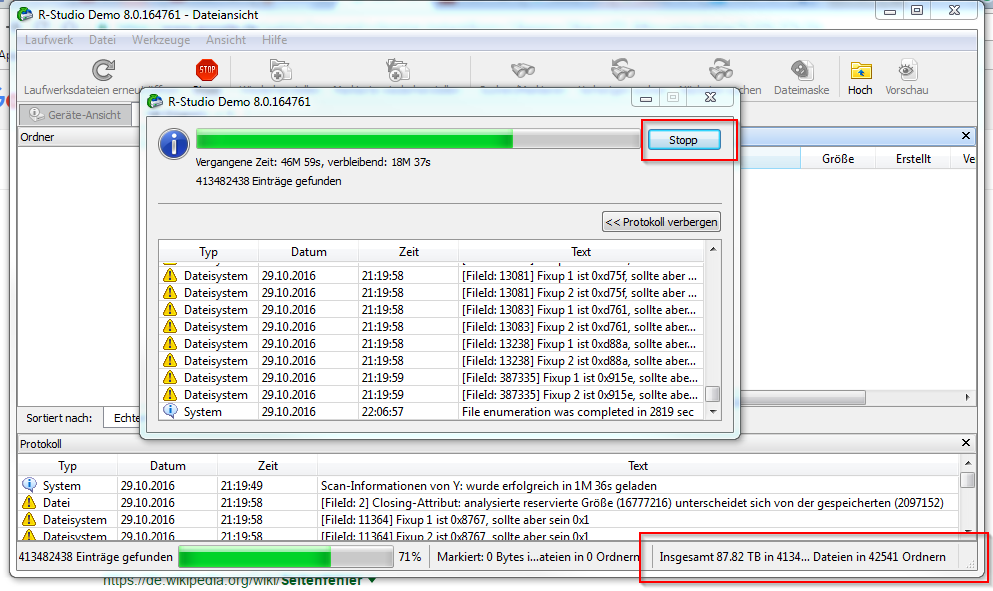Click the Größe column header
This screenshot has width=993, height=591.
coord(838,159)
